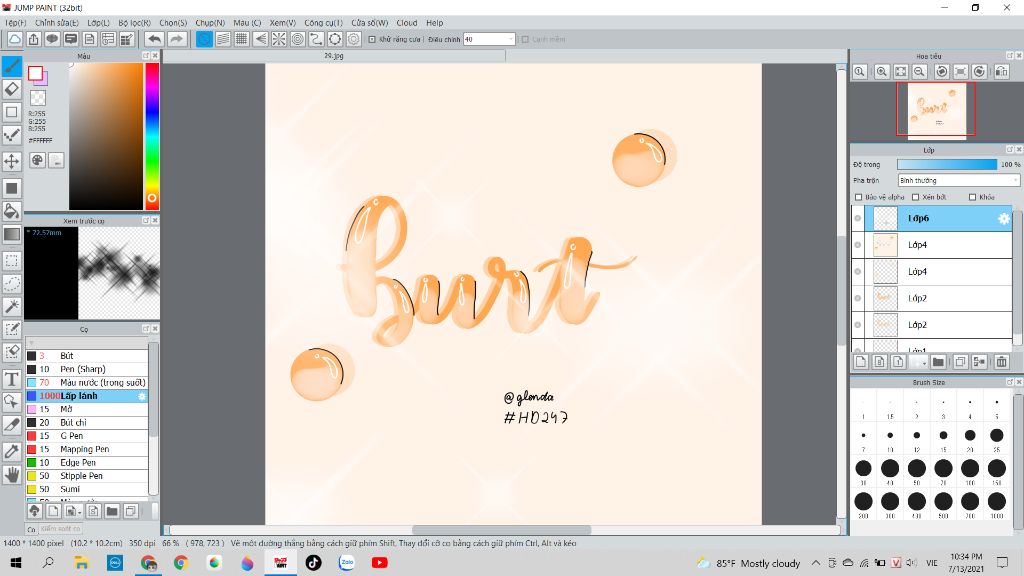Open the Bộ lọc(R) menu
This screenshot has width=1024, height=576.
[x=135, y=23]
